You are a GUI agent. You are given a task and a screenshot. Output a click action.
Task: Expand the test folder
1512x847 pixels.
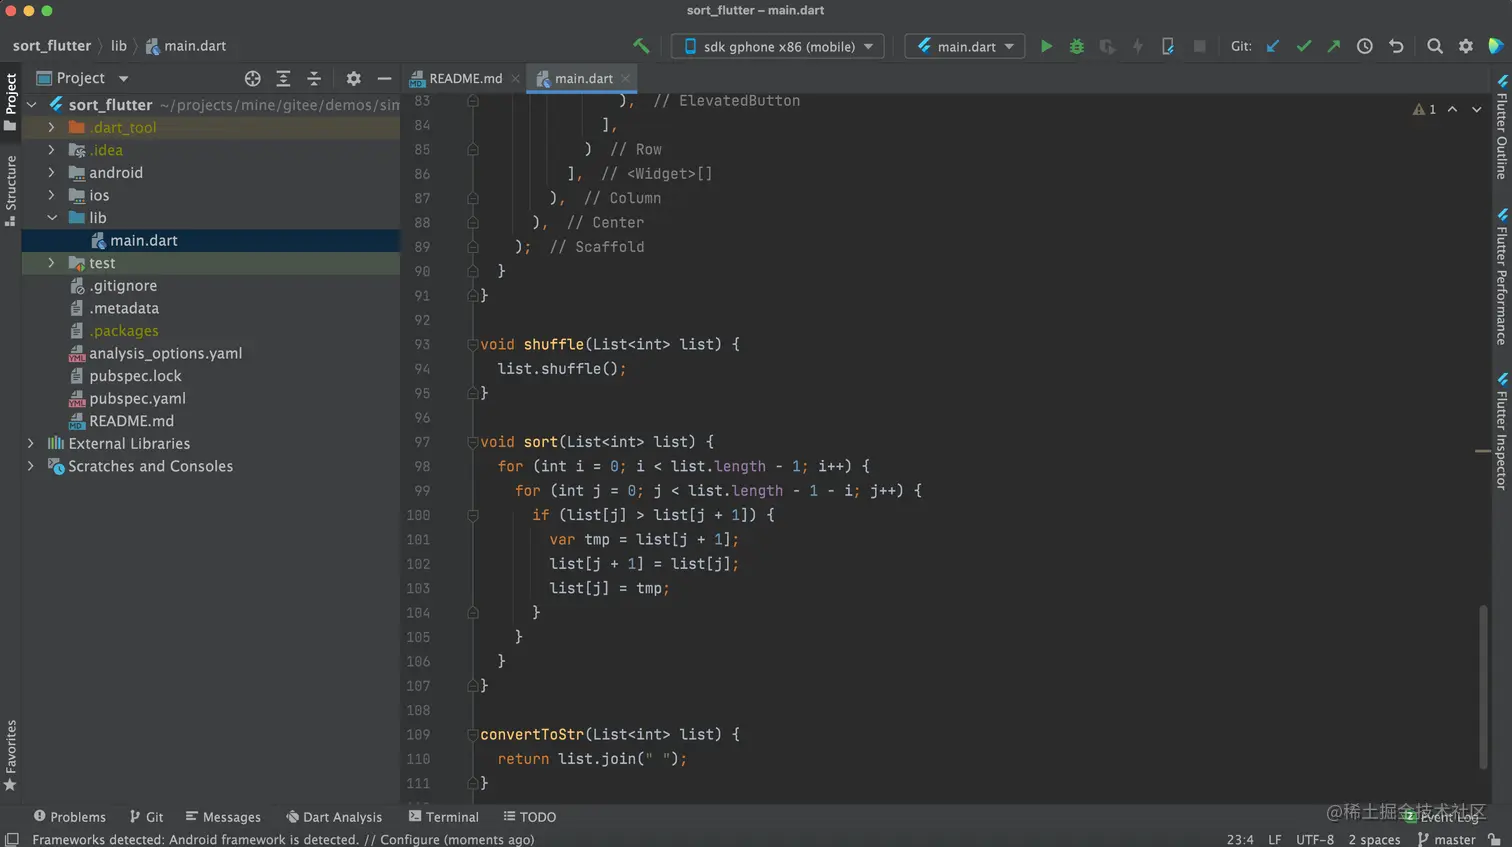tap(52, 263)
